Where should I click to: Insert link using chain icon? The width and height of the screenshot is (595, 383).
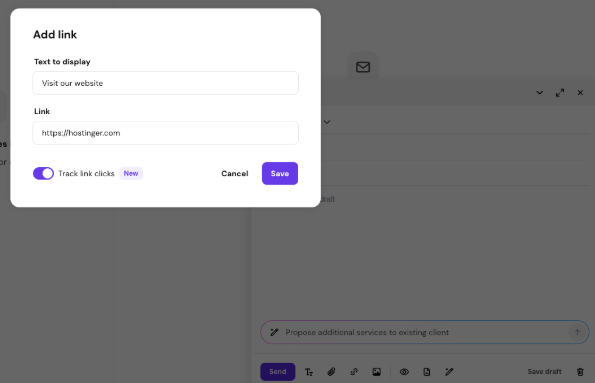(x=354, y=372)
